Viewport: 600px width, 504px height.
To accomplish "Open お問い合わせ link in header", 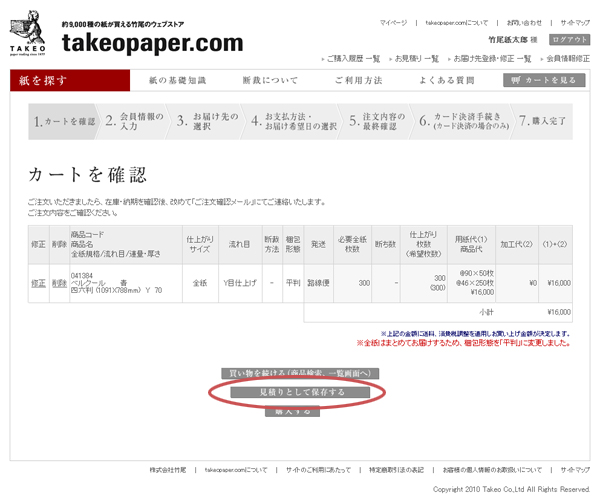I will coord(523,22).
